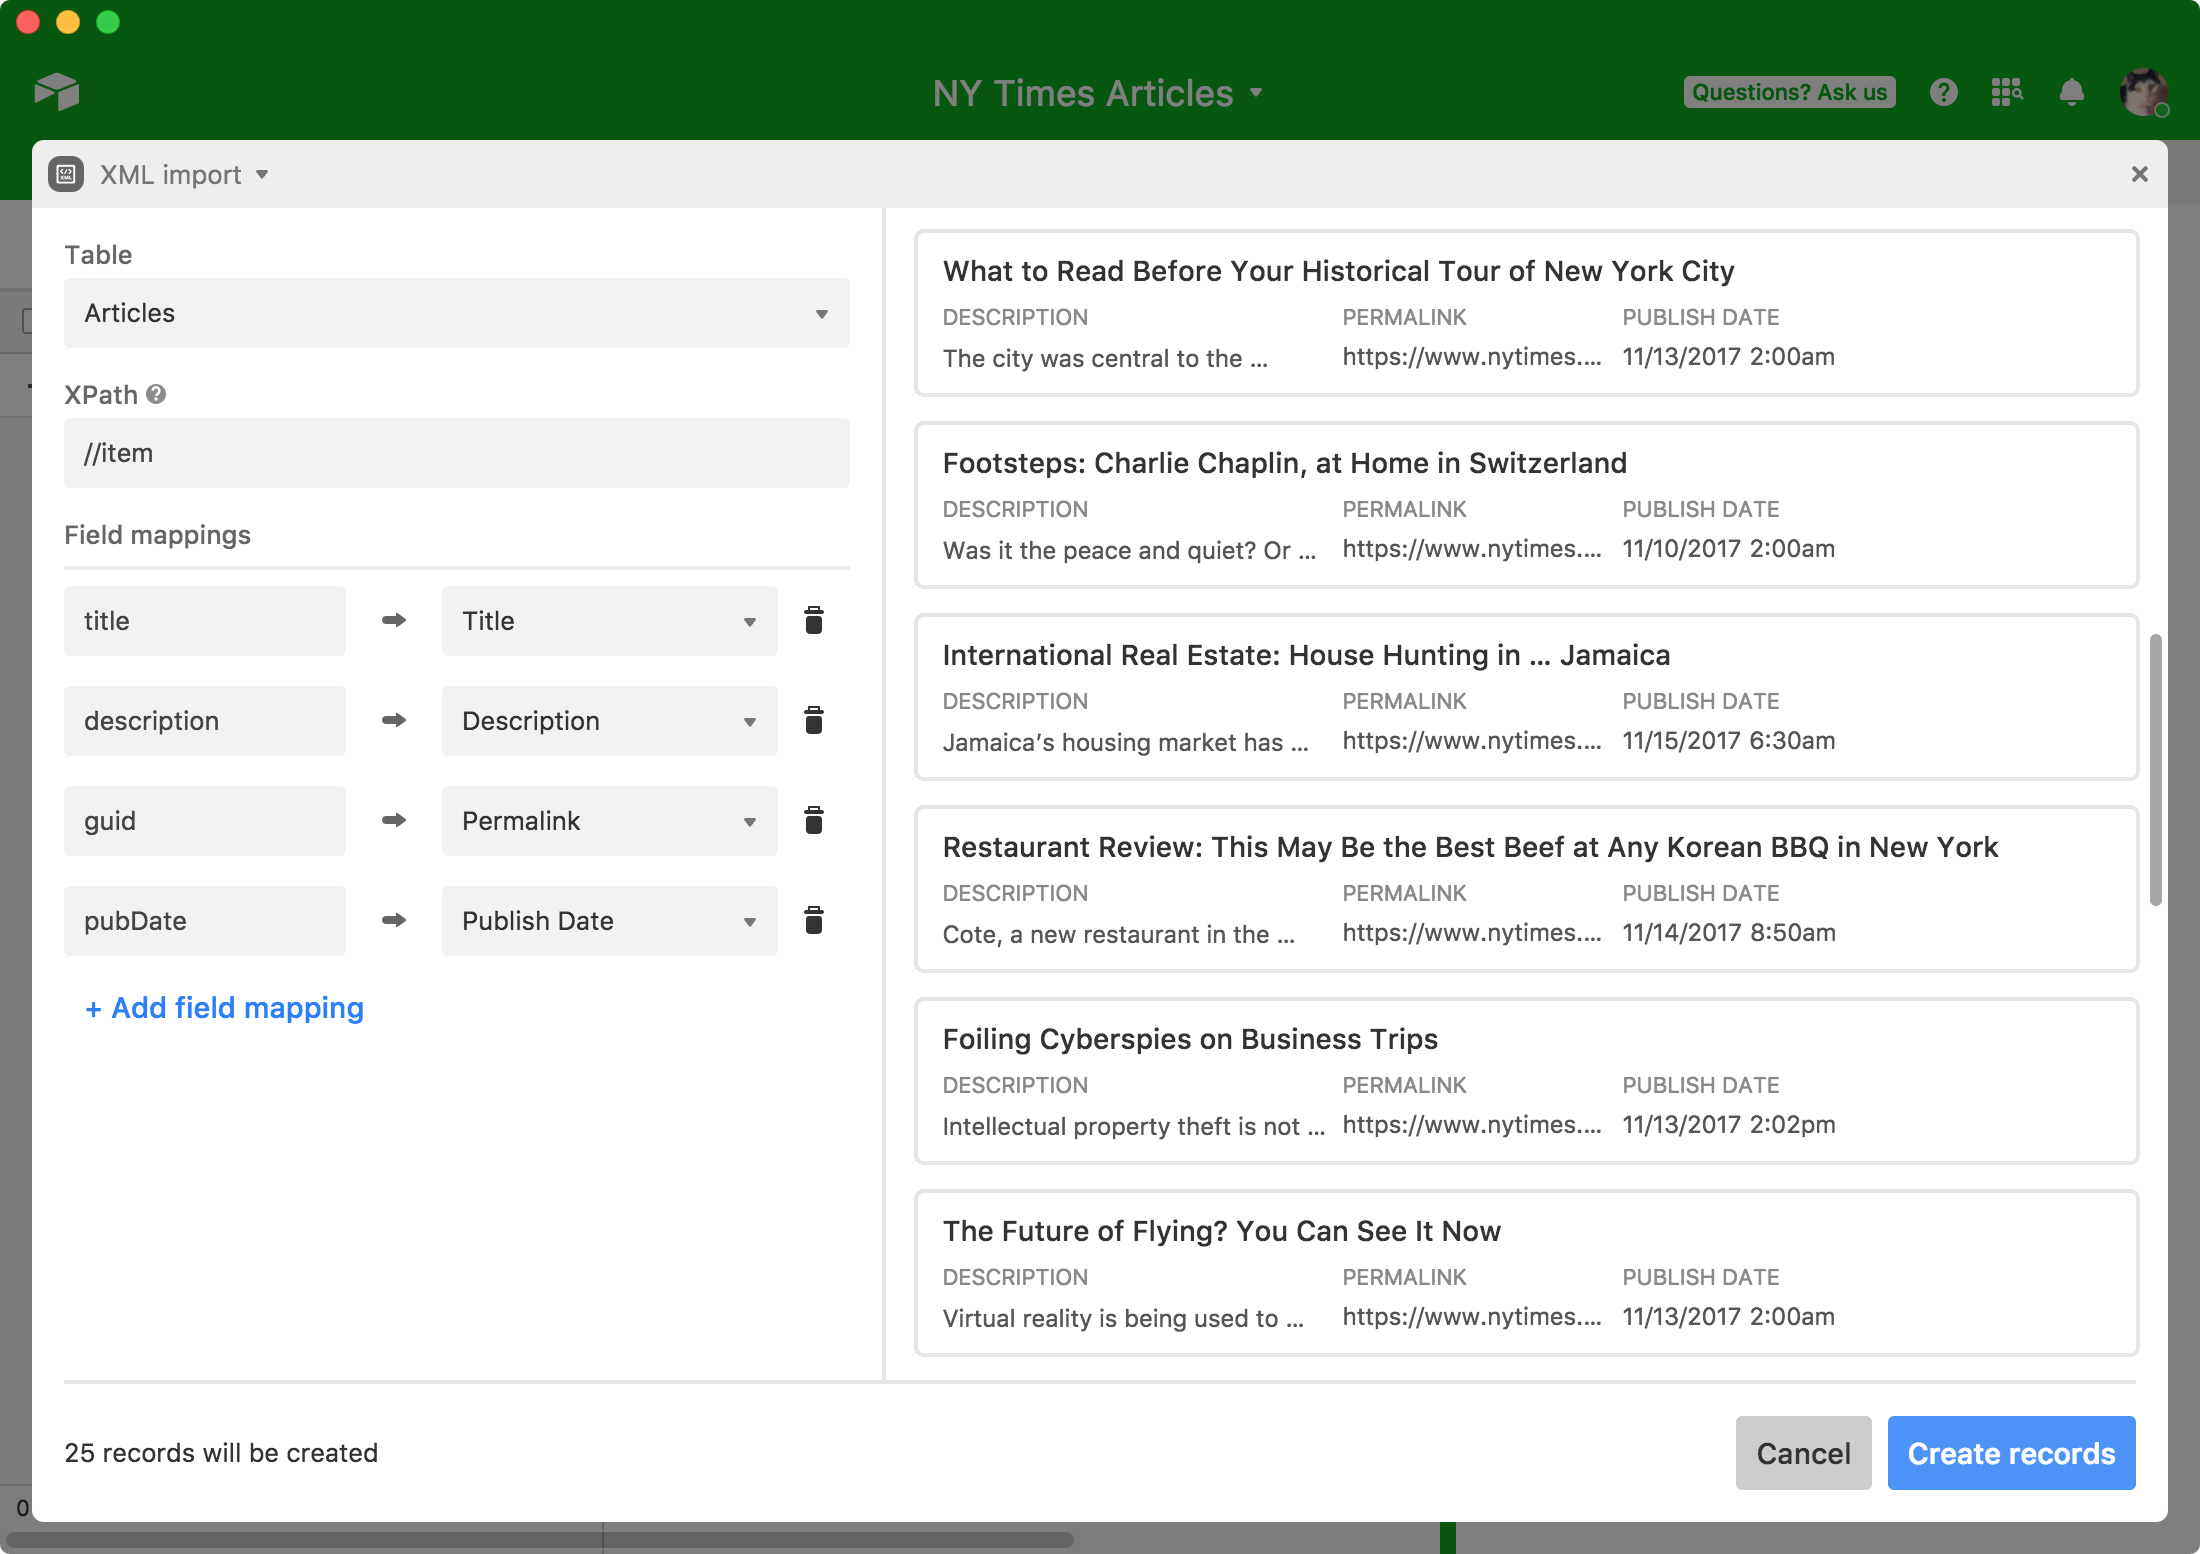Click the permalink of the Foiling Cyberspies card
This screenshot has width=2200, height=1554.
pyautogui.click(x=1471, y=1125)
